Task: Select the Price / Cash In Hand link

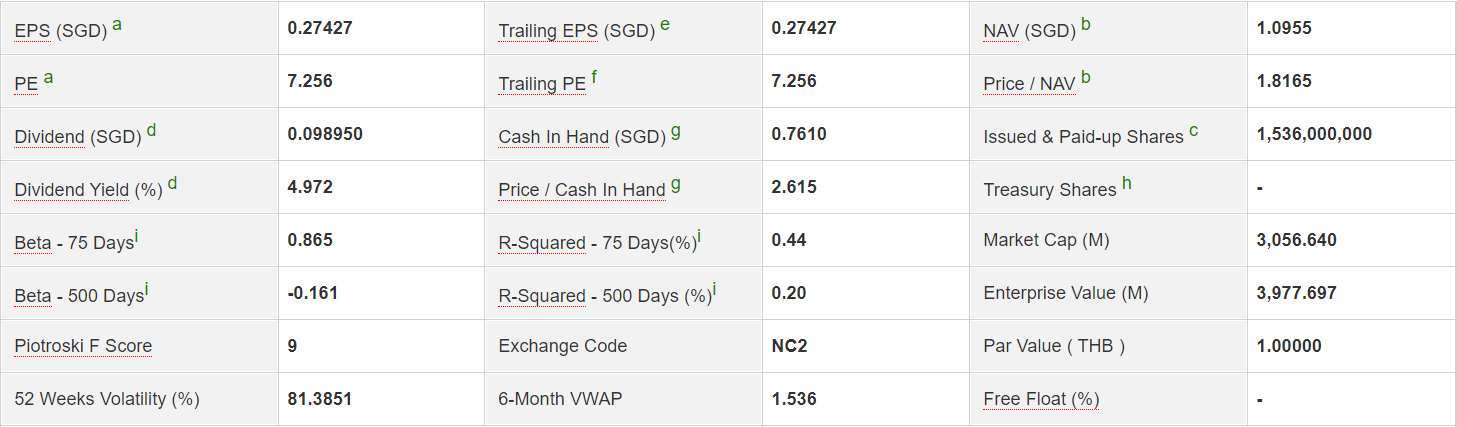Action: click(581, 190)
